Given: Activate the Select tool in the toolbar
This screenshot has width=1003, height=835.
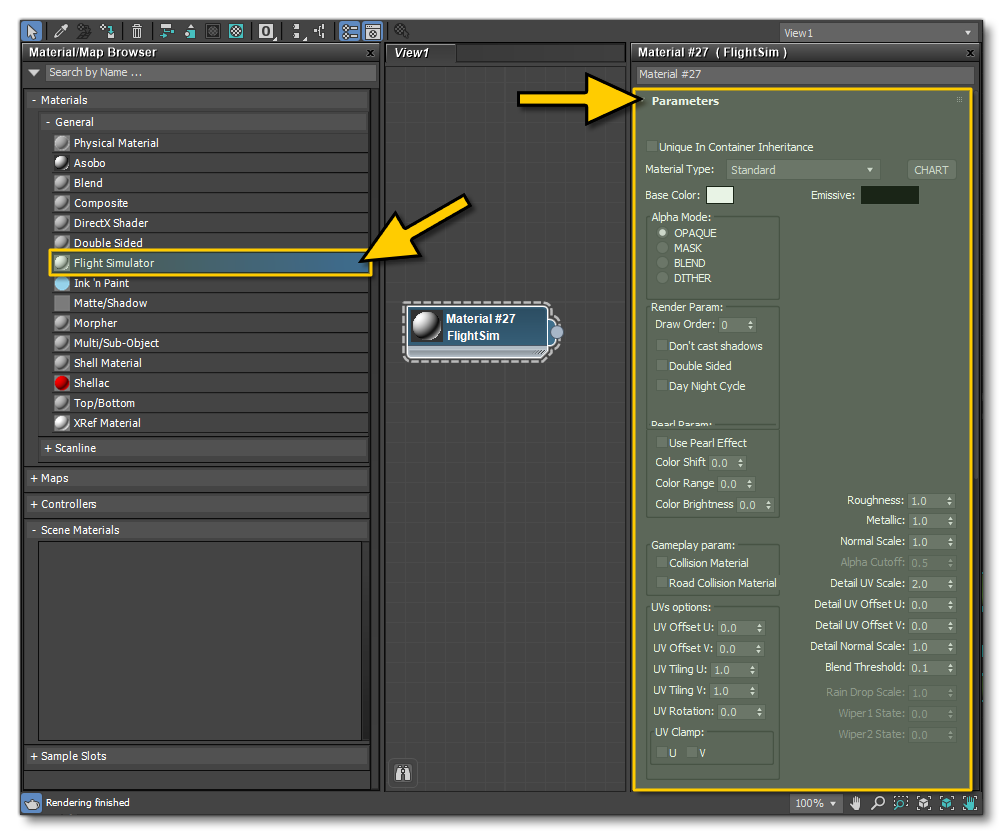Looking at the screenshot, I should pos(30,30).
